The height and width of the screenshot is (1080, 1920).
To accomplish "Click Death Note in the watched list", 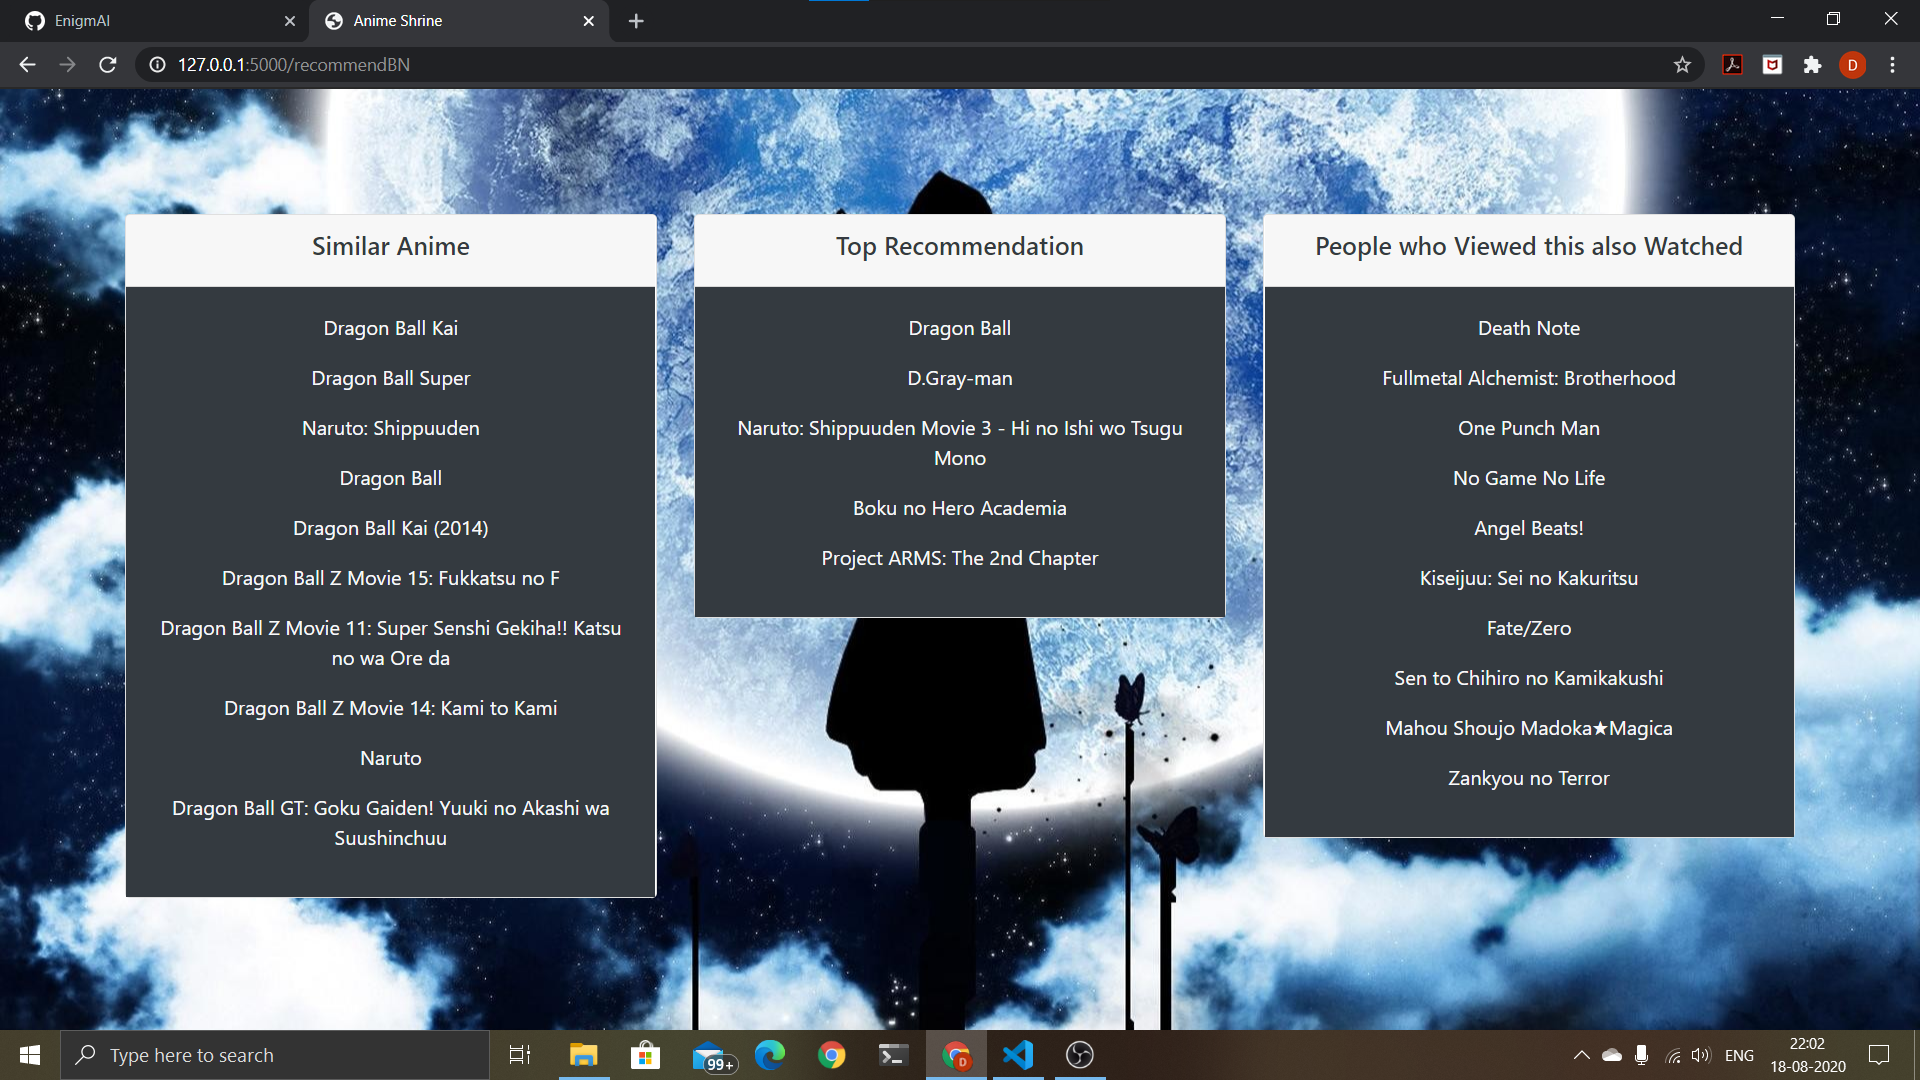I will tap(1528, 328).
